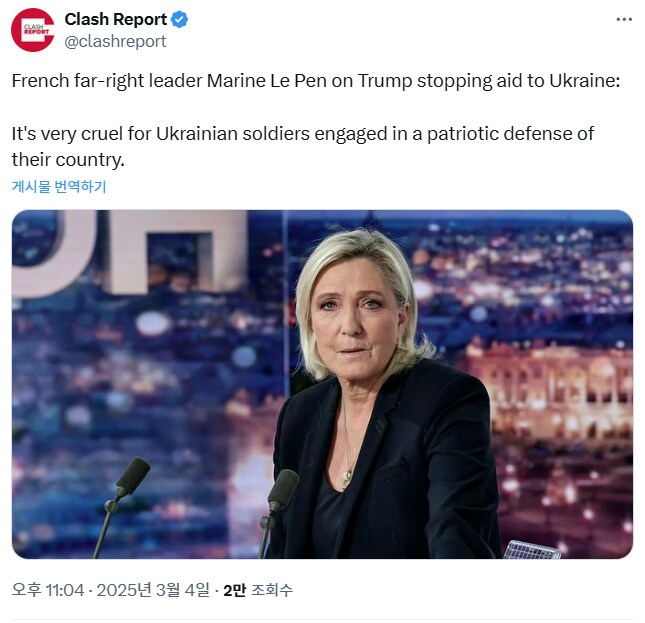Click the center microphone in the photo
Image resolution: width=645 pixels, height=623 pixels.
point(283,492)
